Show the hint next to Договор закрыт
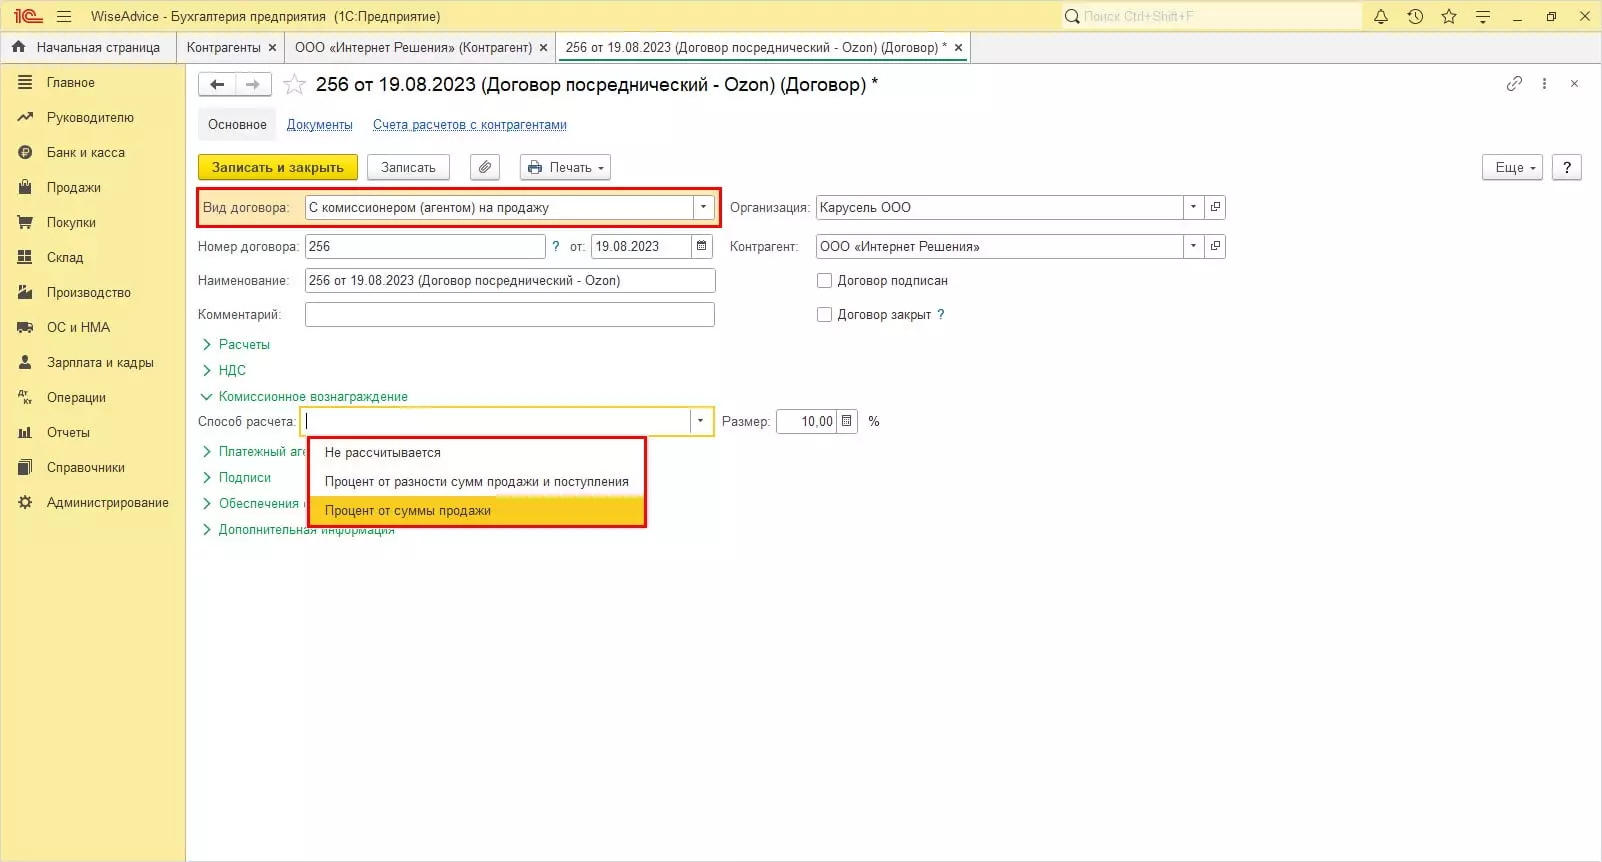Viewport: 1602px width, 862px height. click(x=941, y=315)
